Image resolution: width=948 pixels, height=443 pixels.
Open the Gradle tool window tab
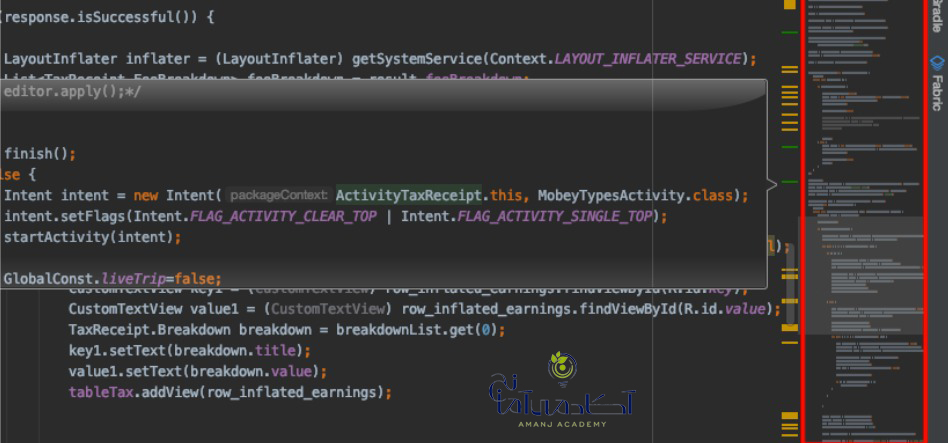pyautogui.click(x=937, y=17)
